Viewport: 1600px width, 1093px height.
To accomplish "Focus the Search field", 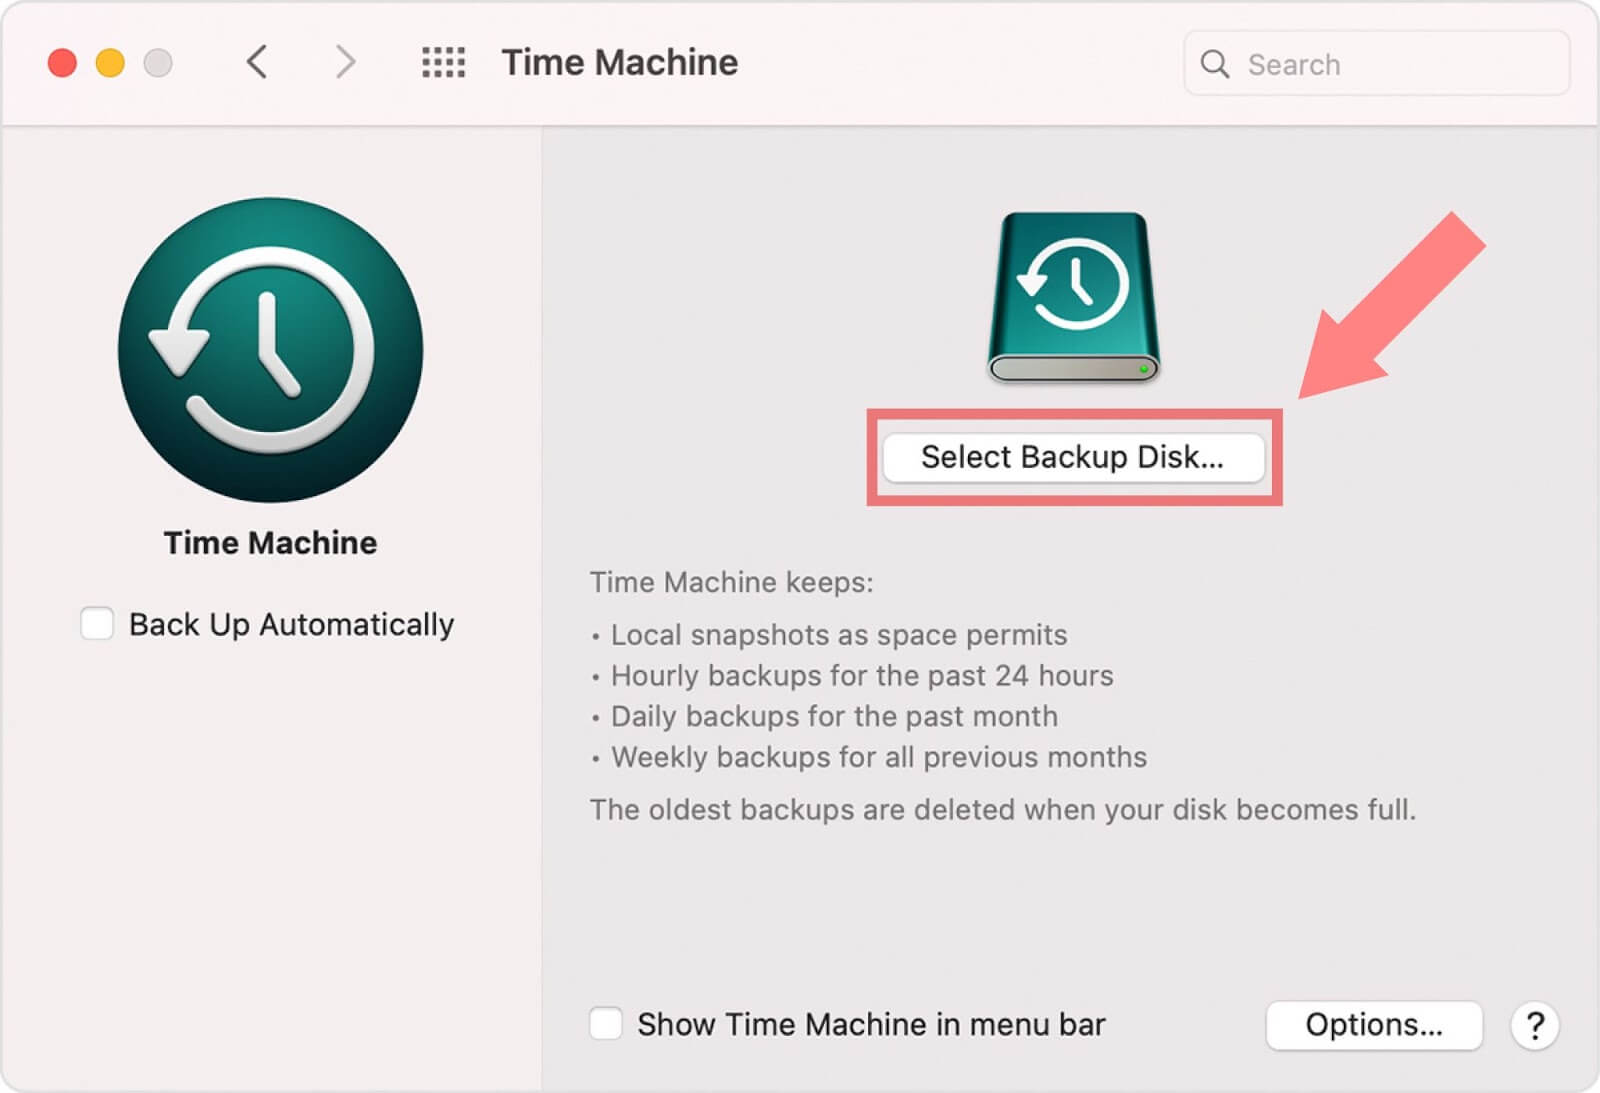I will (x=1377, y=63).
